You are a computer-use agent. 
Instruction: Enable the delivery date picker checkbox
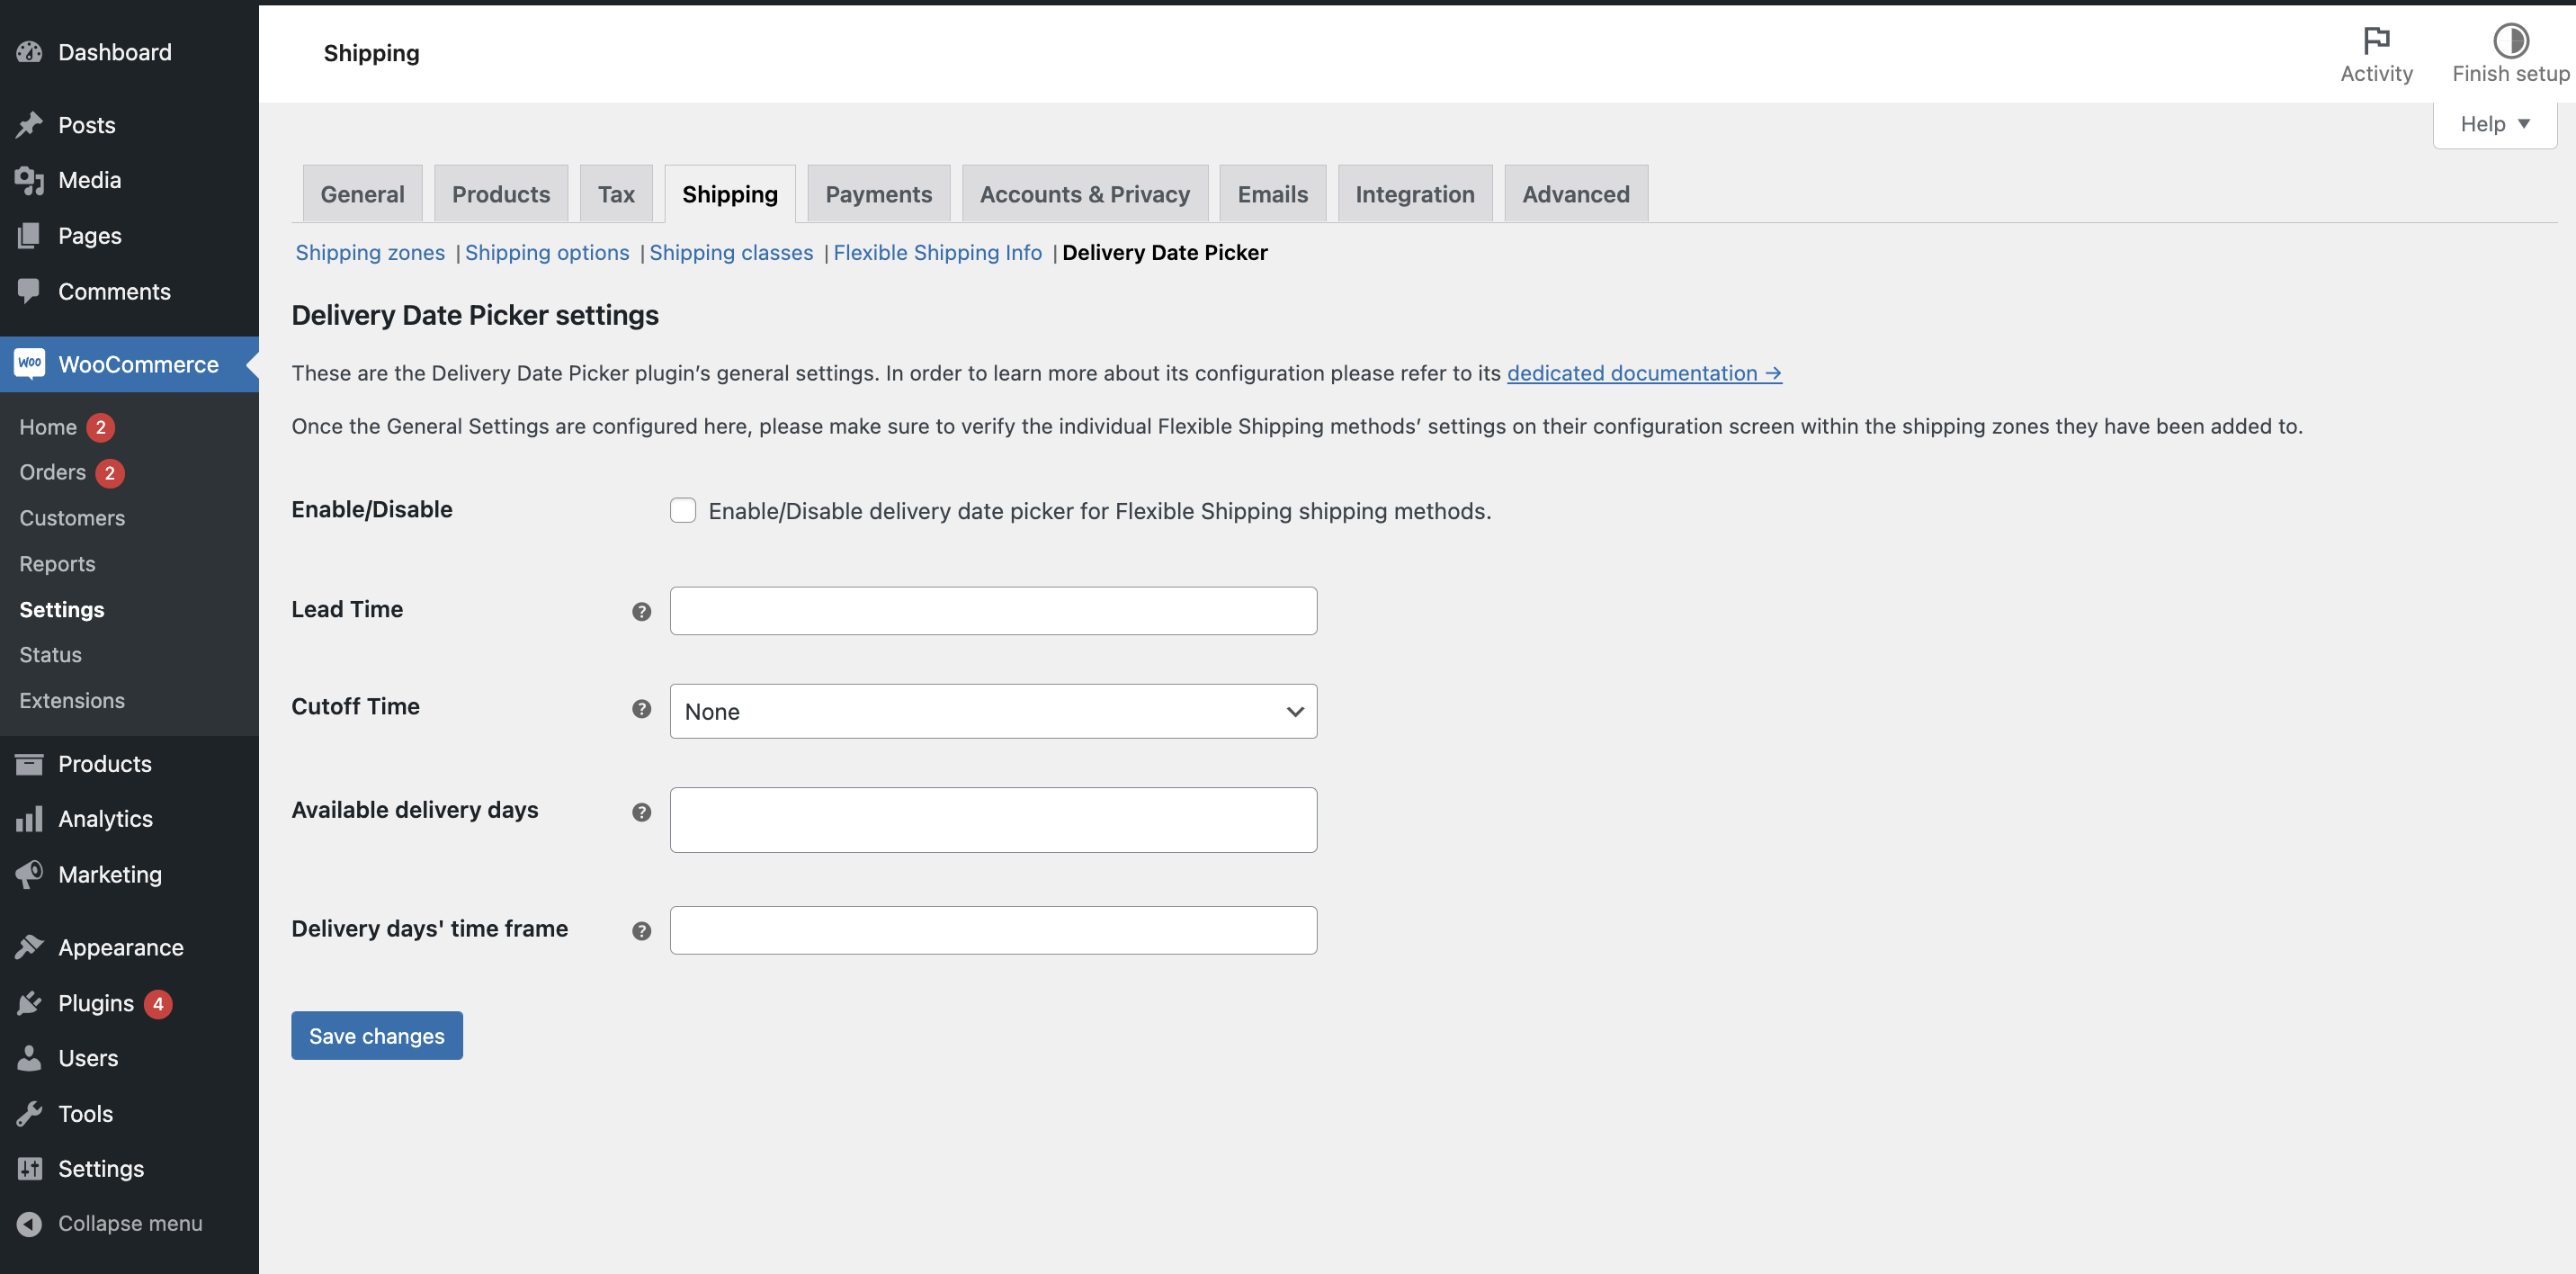pyautogui.click(x=682, y=510)
